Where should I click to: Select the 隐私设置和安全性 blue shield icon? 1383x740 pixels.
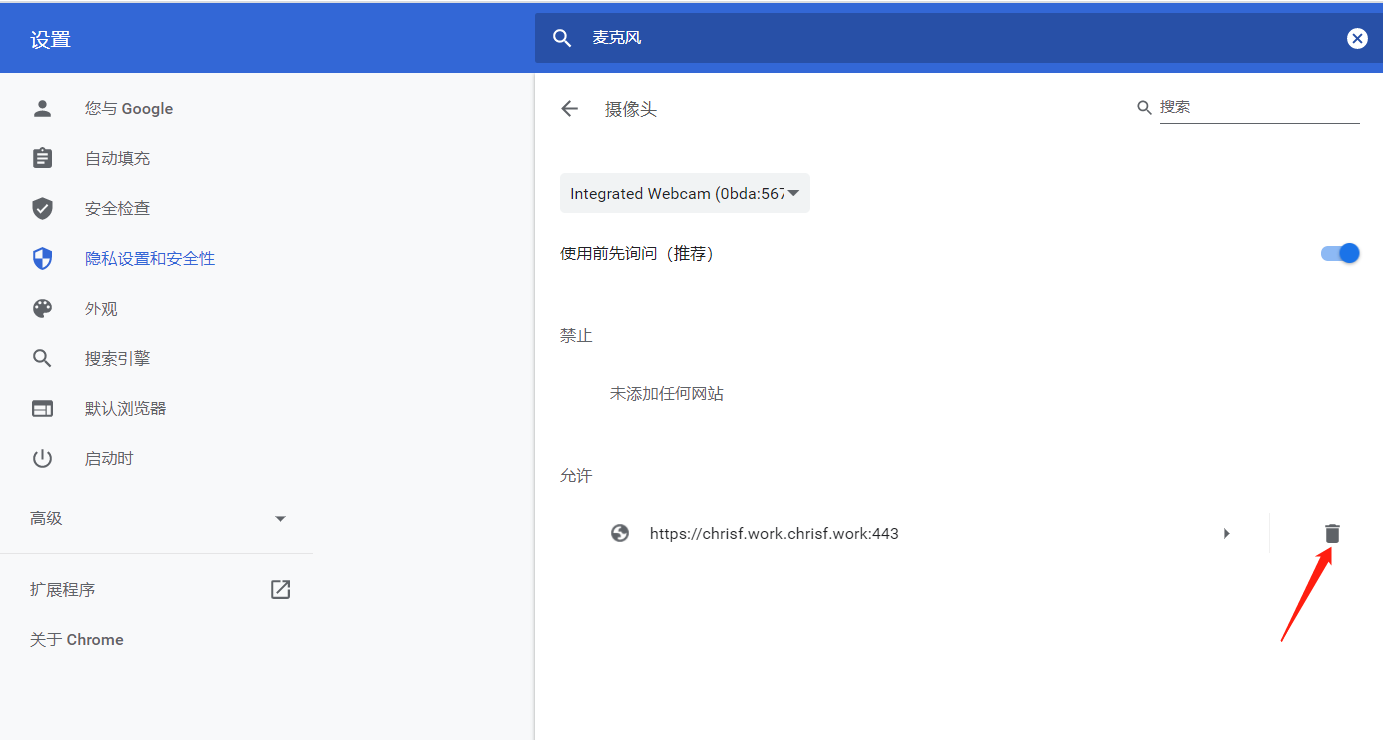click(x=42, y=258)
